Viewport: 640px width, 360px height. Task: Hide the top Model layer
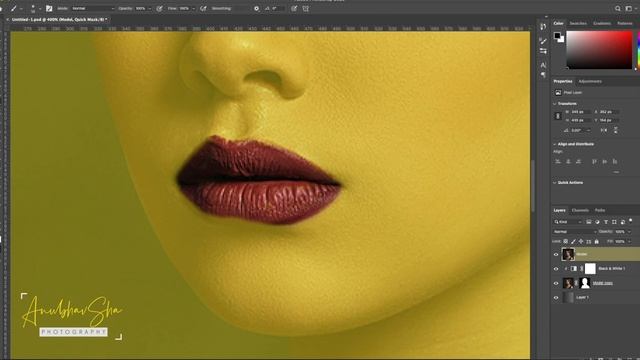coord(556,254)
